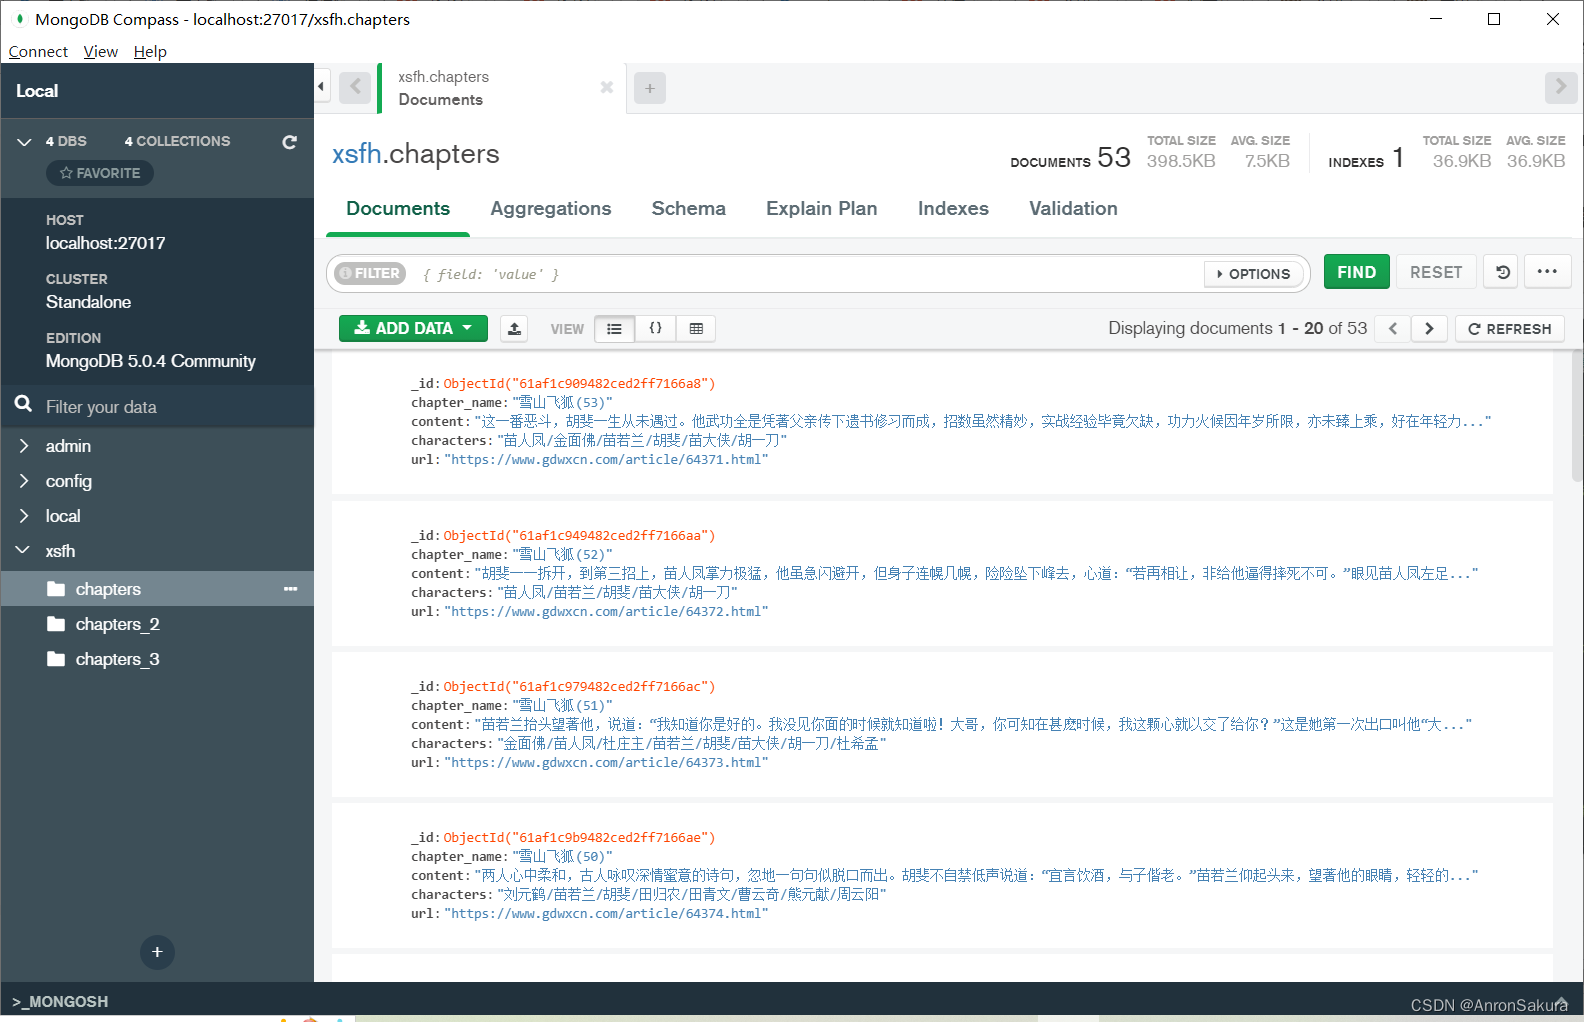Close the xsfh.chapters tab

click(606, 87)
